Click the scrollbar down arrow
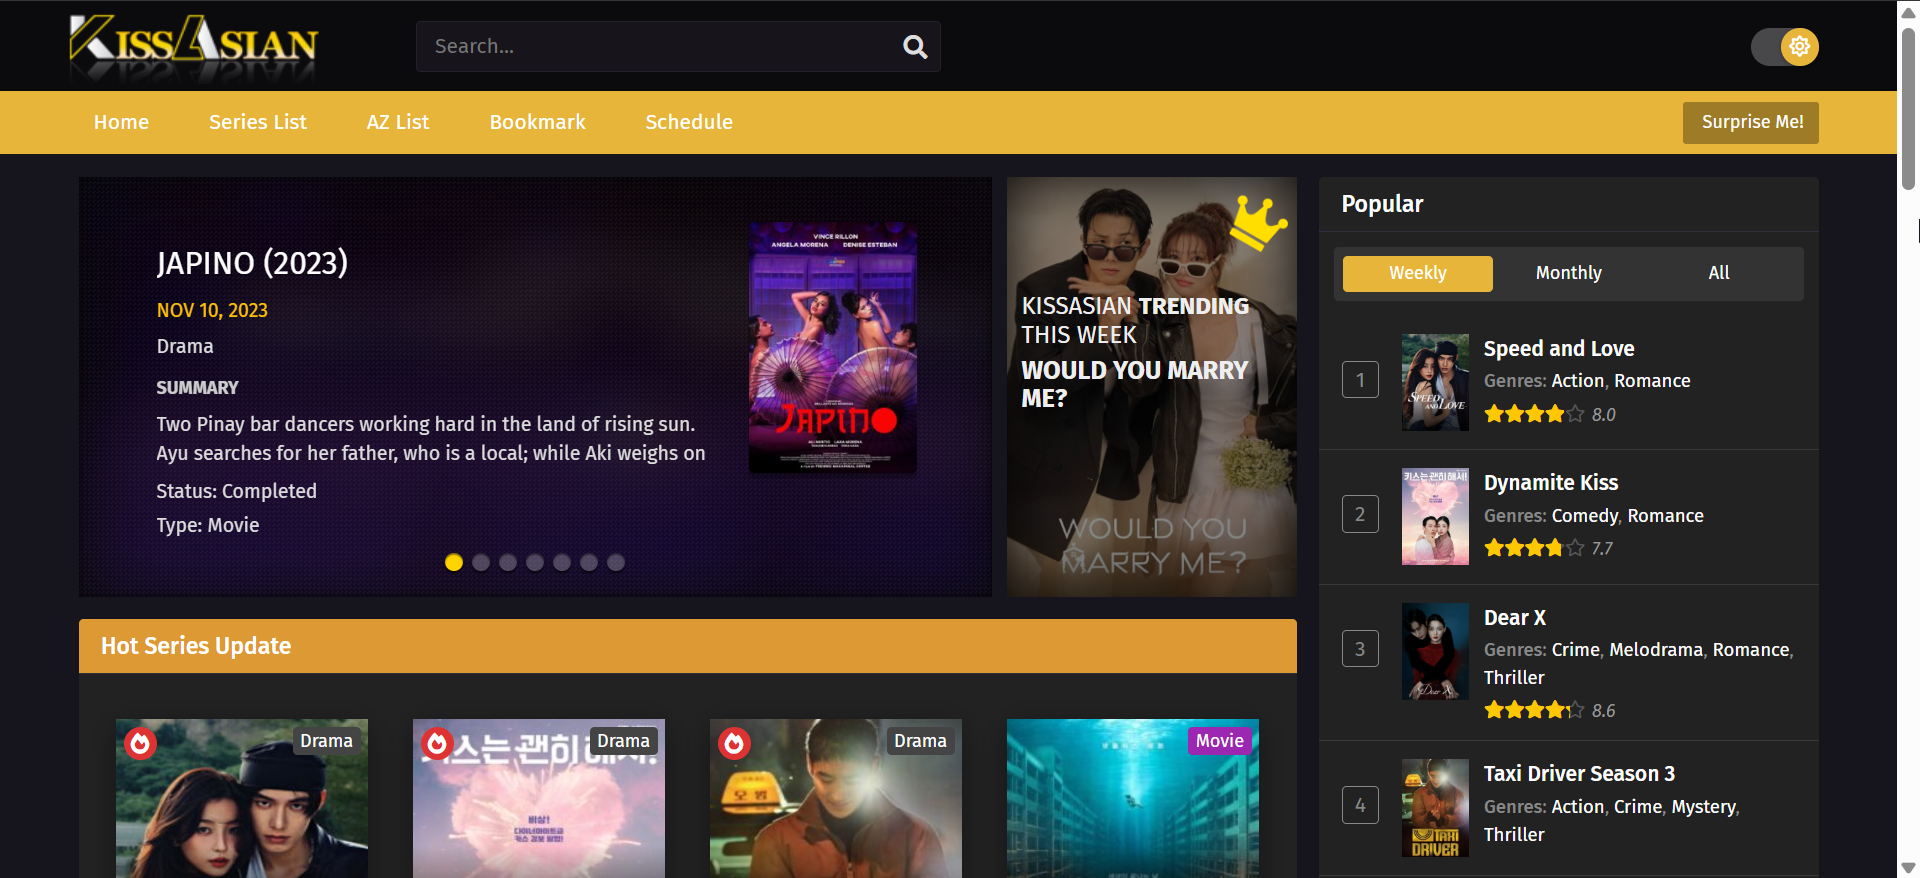1920x878 pixels. 1908,868
